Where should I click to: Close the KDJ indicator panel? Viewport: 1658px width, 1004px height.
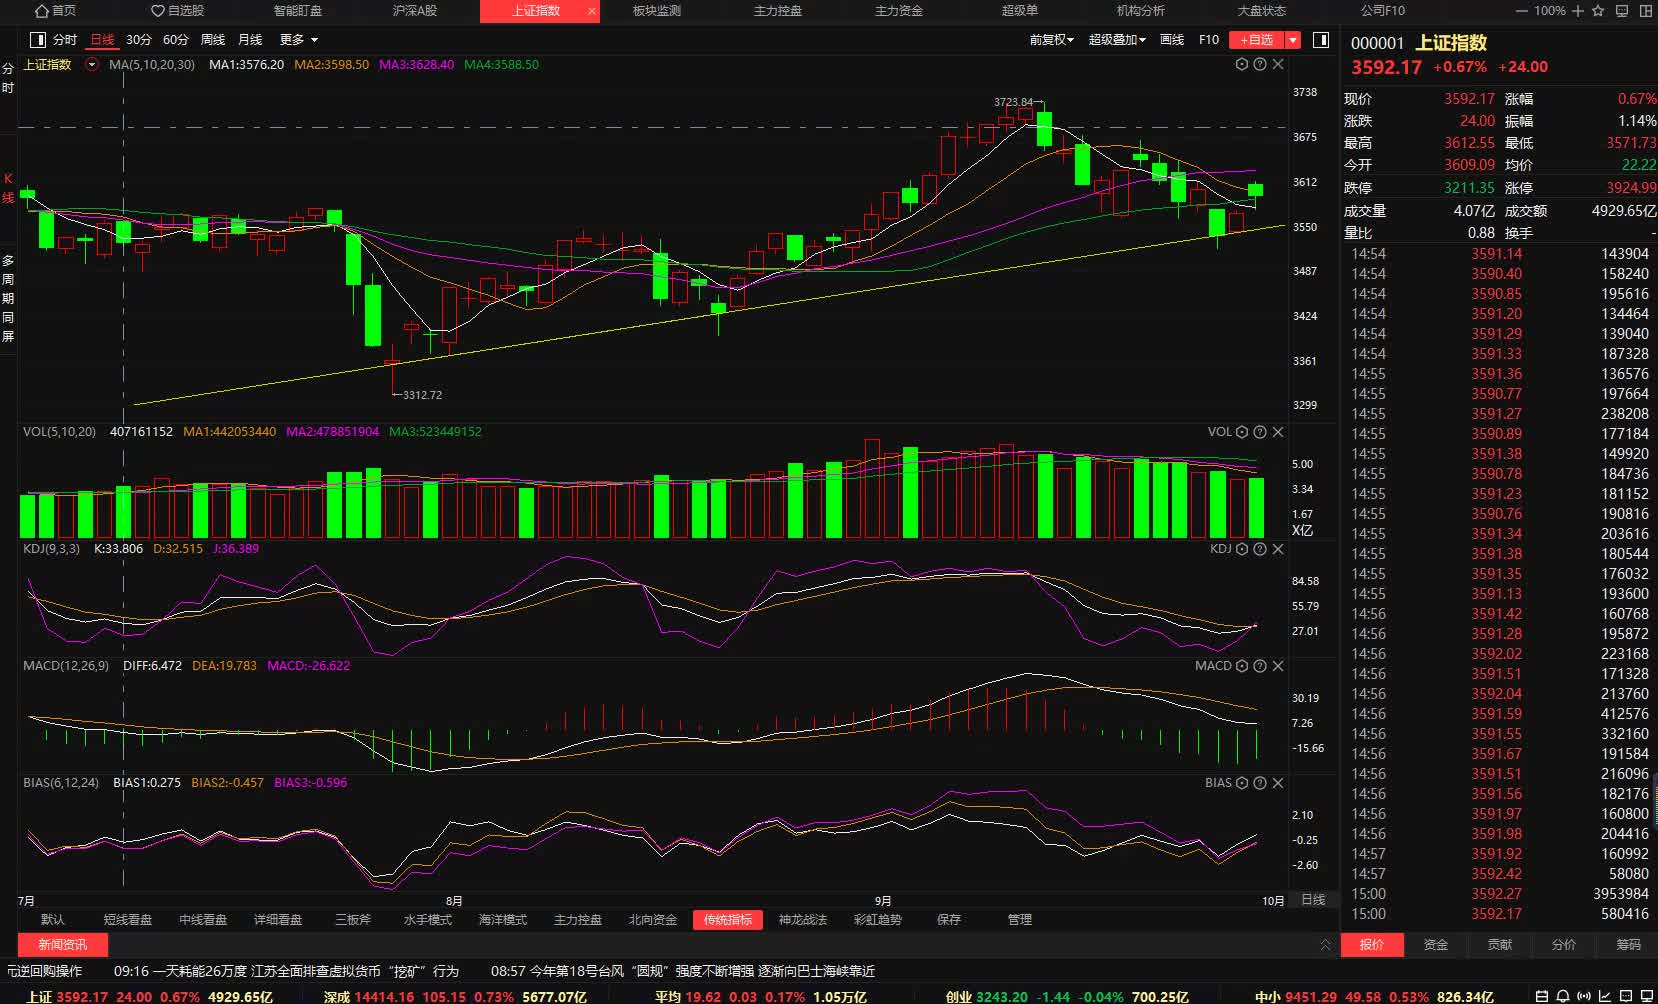(x=1278, y=549)
